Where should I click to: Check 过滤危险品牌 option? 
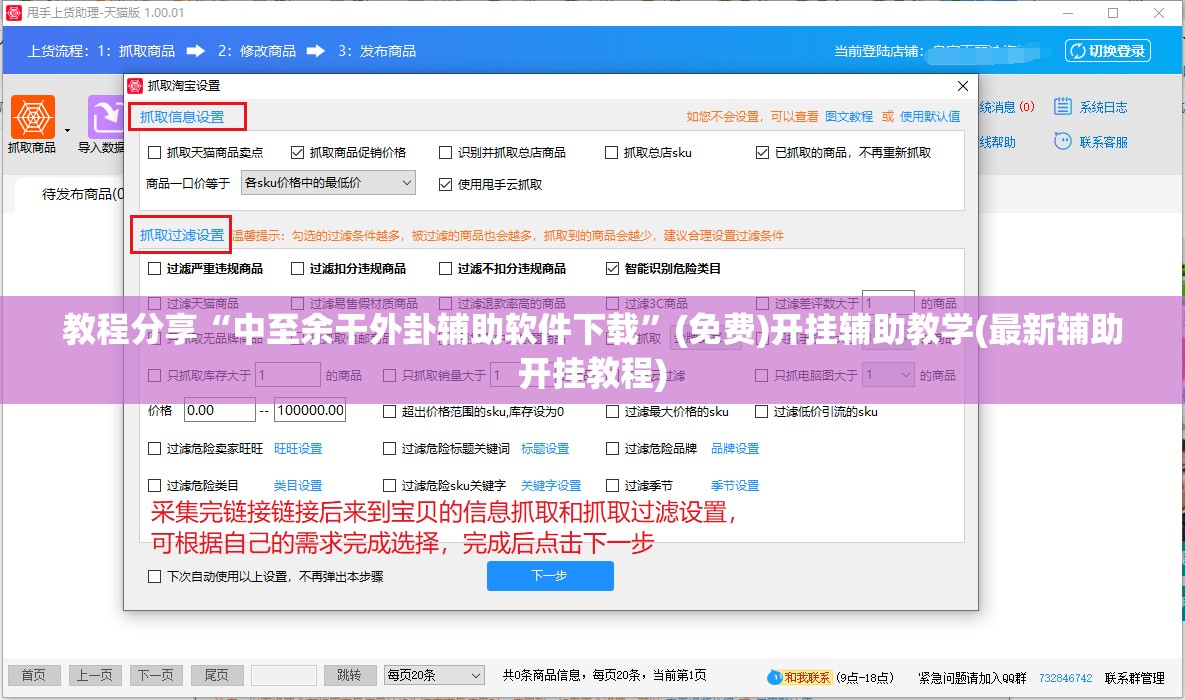[x=612, y=449]
